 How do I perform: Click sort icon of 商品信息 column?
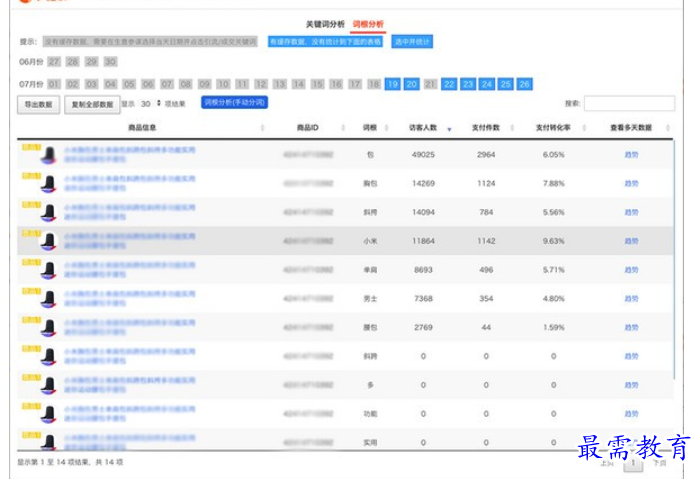[262, 128]
